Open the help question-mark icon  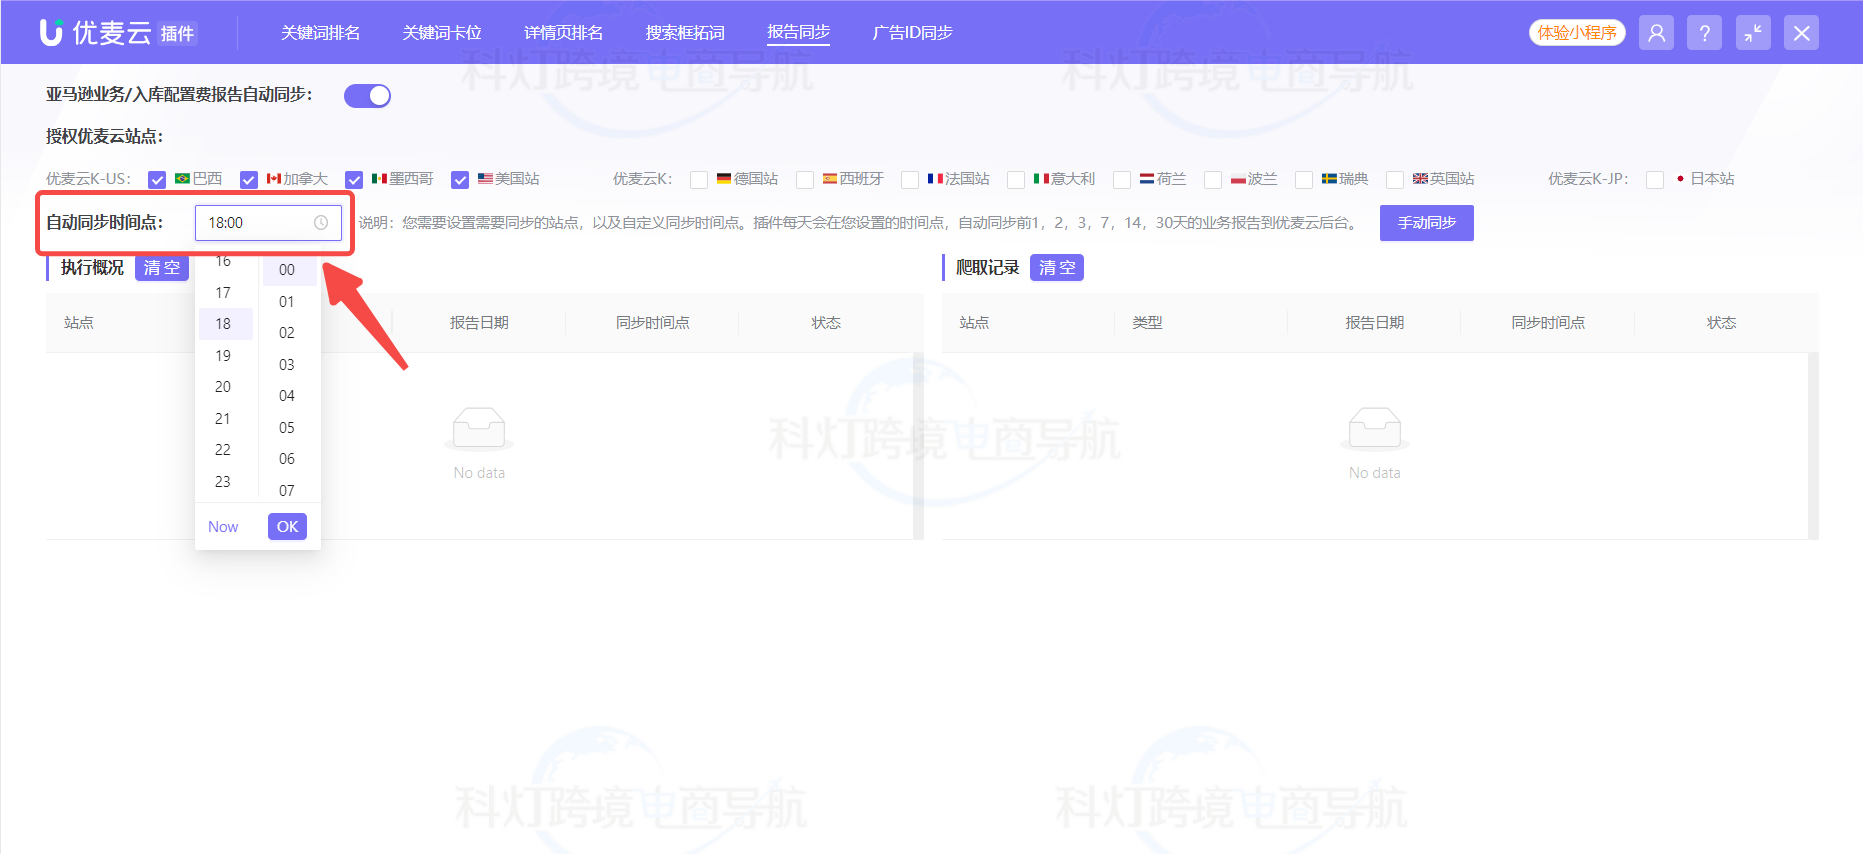(1704, 33)
